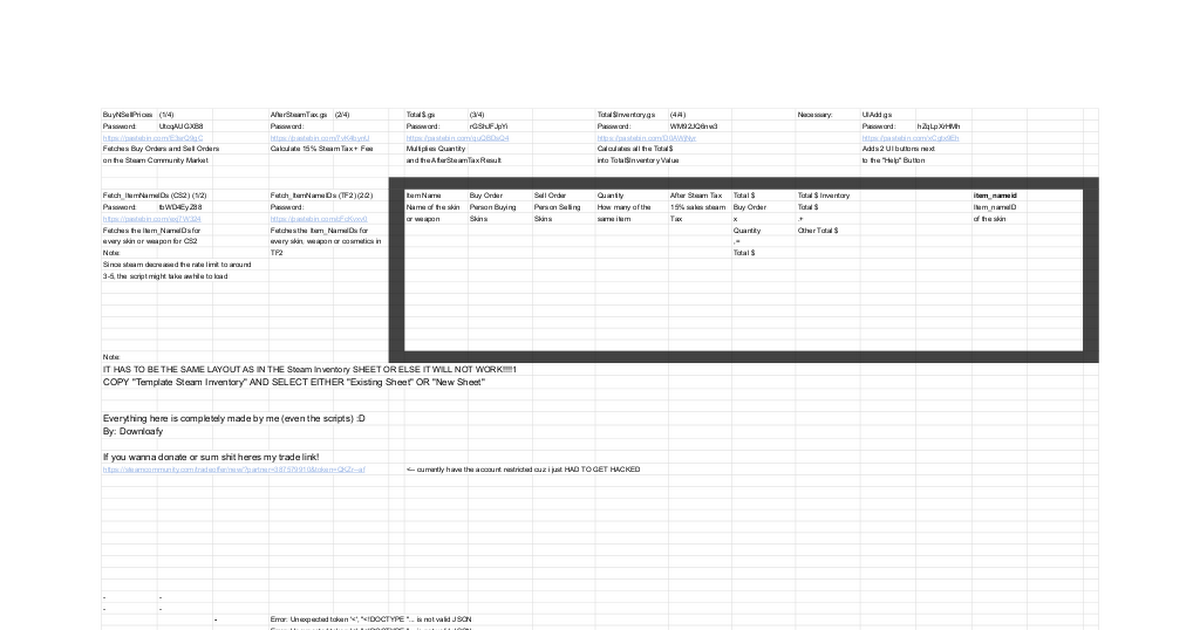The height and width of the screenshot is (630, 1200).
Task: Select the 'Name of the skin' cell
Action: point(433,207)
